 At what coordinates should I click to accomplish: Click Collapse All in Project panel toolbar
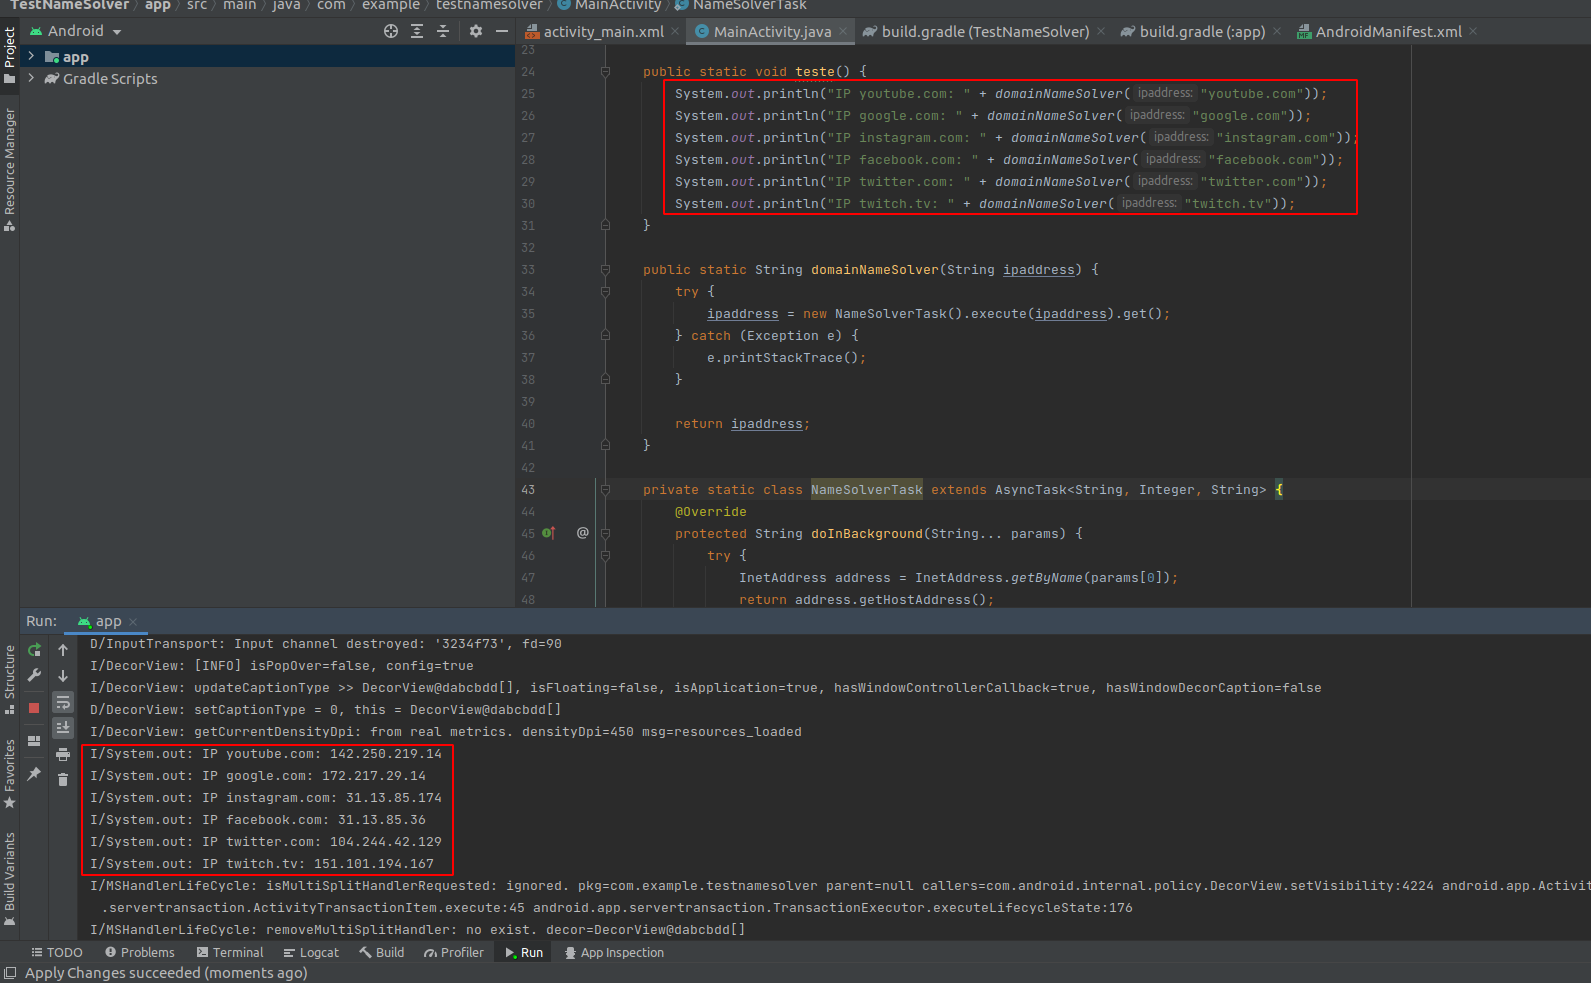[x=443, y=31]
